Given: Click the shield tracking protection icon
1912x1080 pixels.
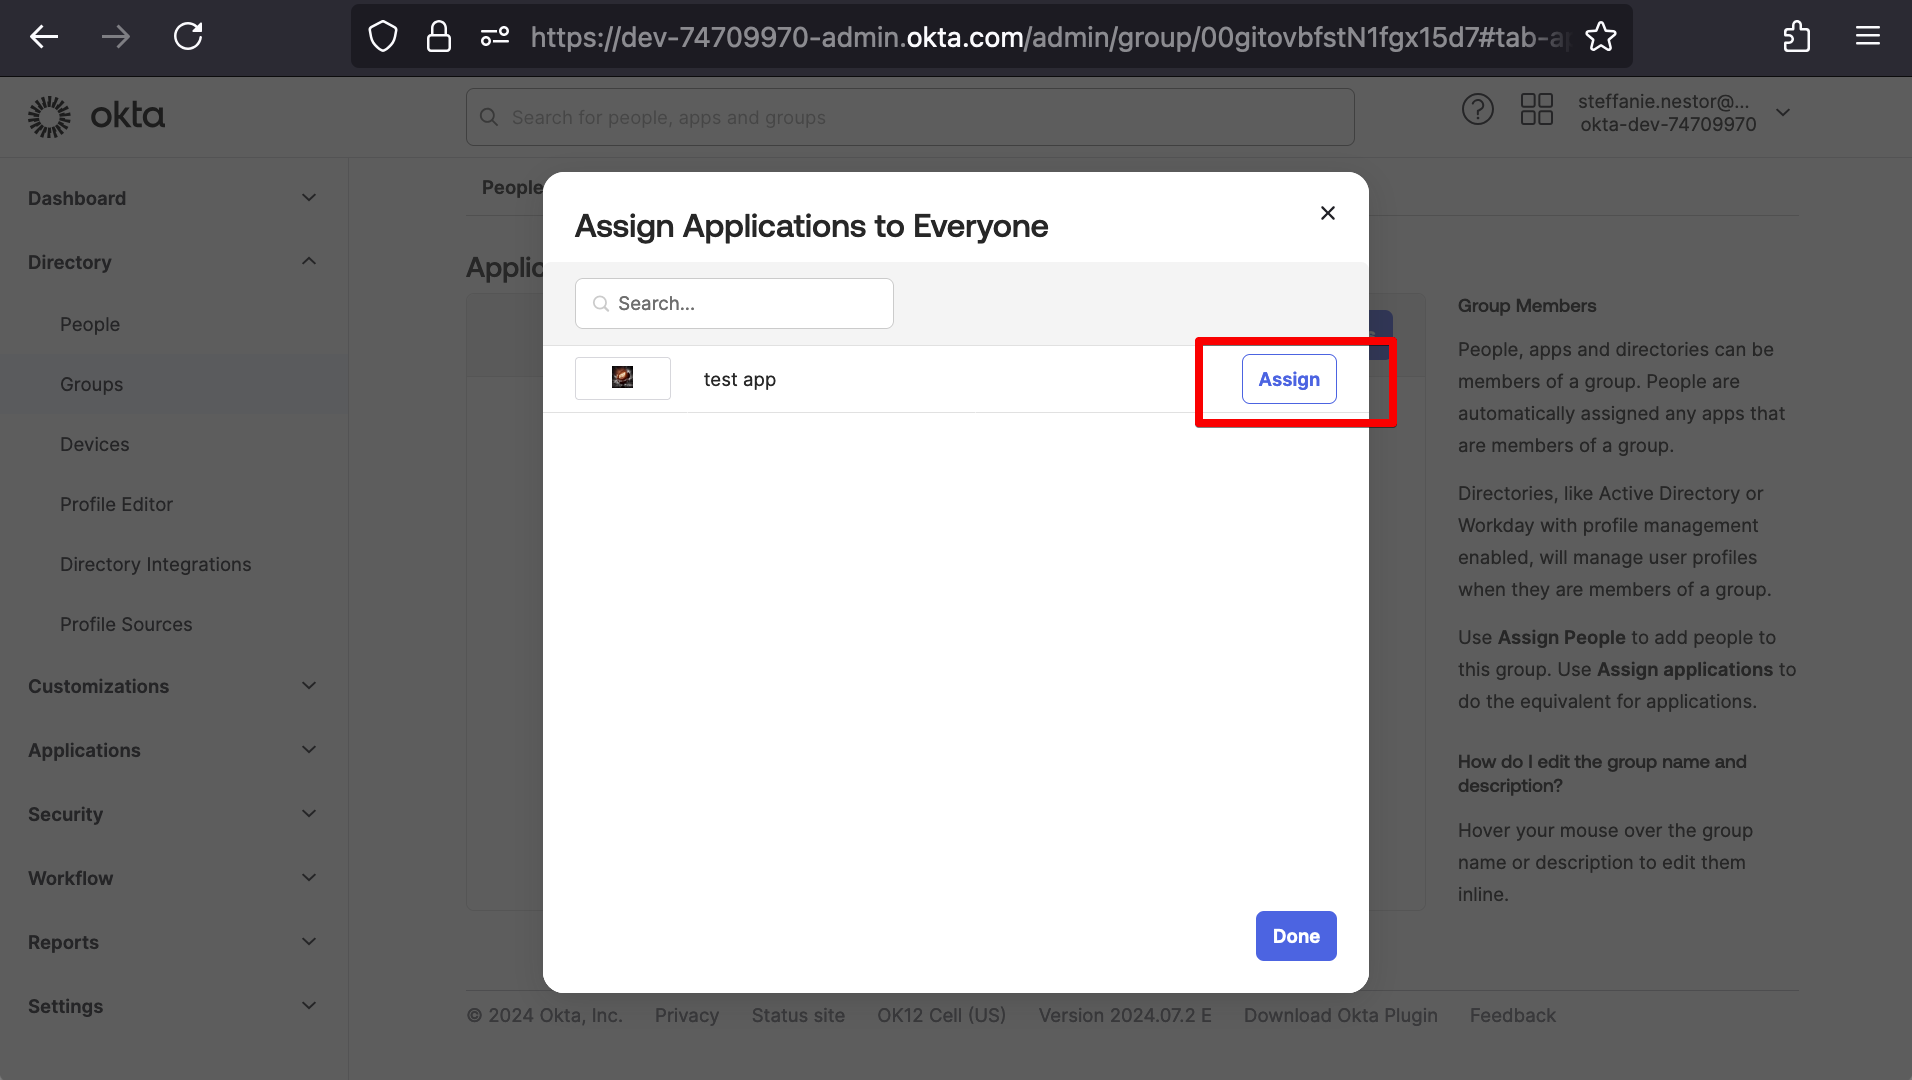Looking at the screenshot, I should point(383,37).
